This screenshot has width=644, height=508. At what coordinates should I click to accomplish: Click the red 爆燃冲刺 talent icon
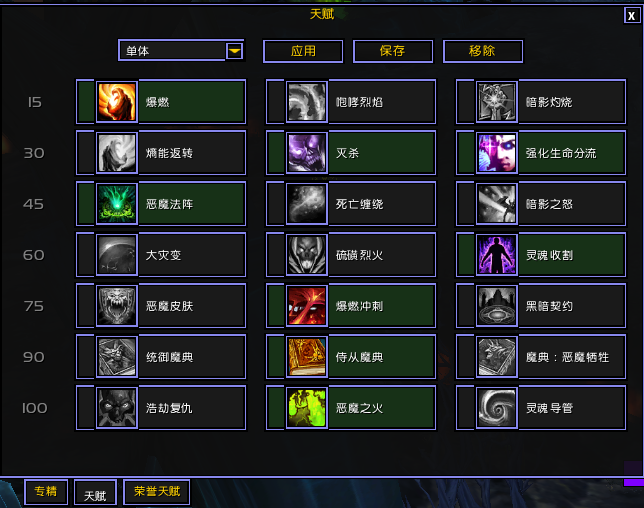pyautogui.click(x=307, y=306)
